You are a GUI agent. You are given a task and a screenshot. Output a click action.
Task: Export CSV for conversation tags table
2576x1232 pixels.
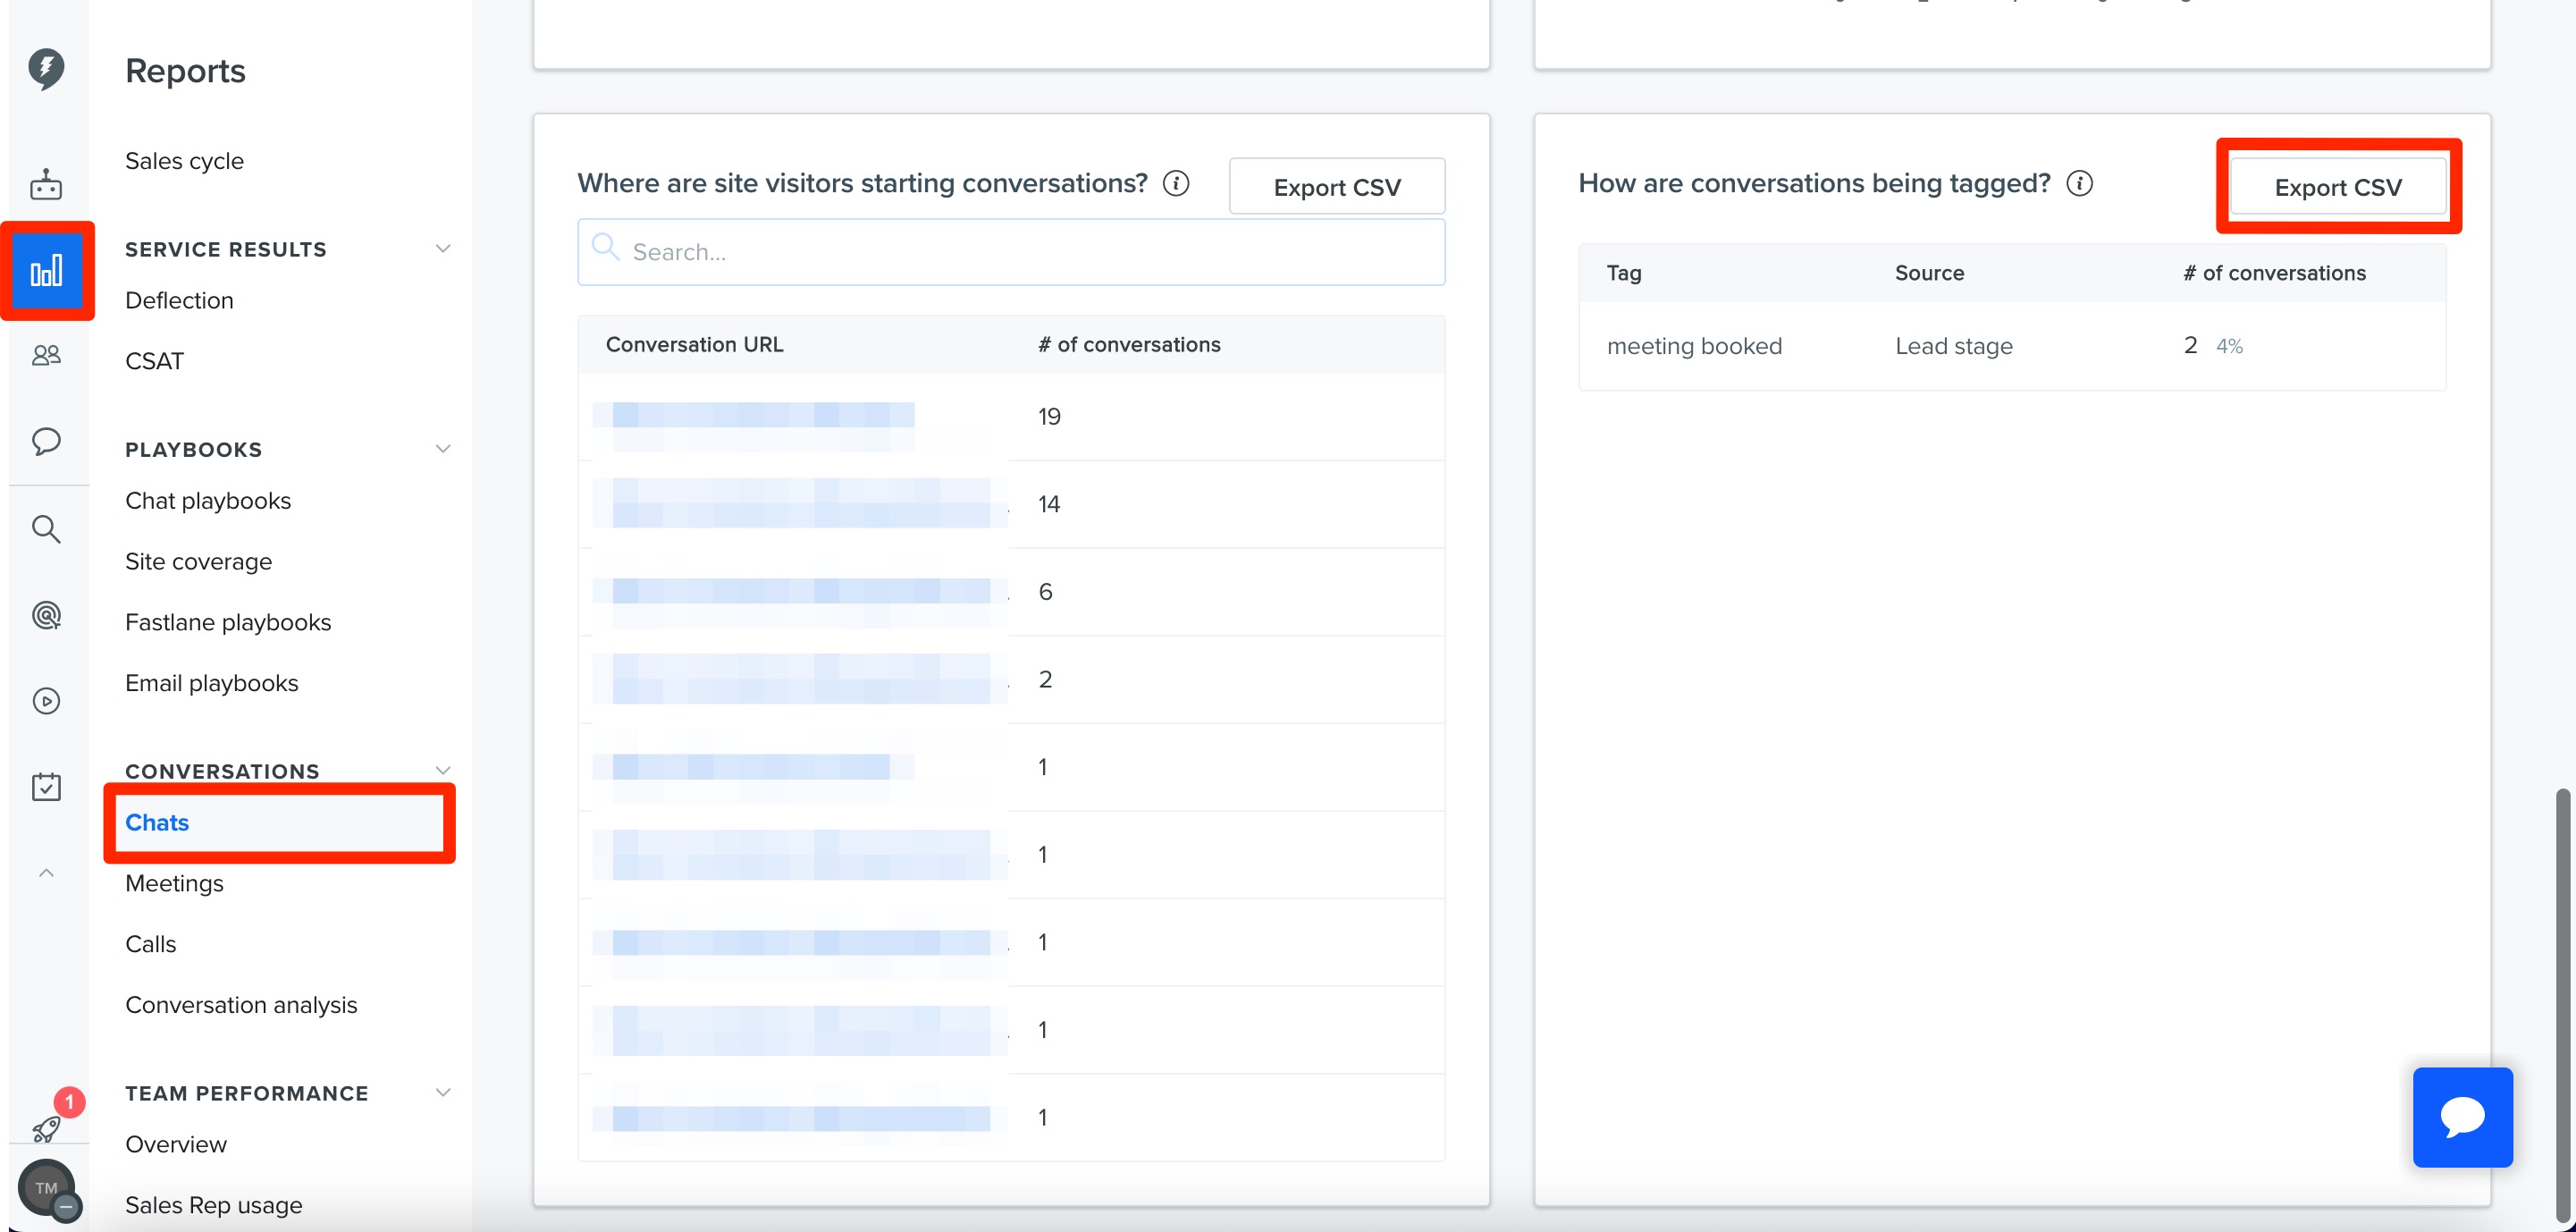pos(2338,187)
